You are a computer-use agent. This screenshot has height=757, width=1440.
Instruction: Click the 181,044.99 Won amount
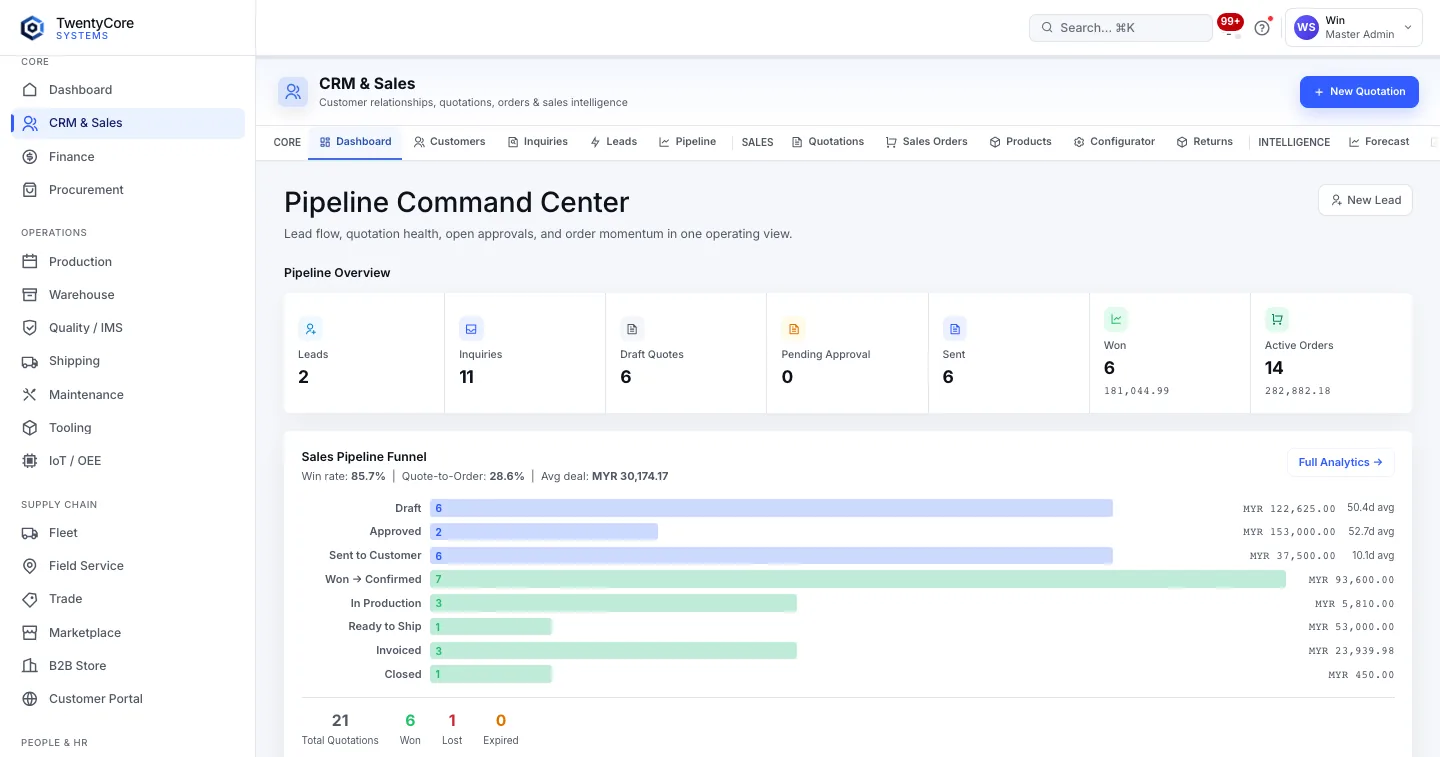pos(1137,391)
